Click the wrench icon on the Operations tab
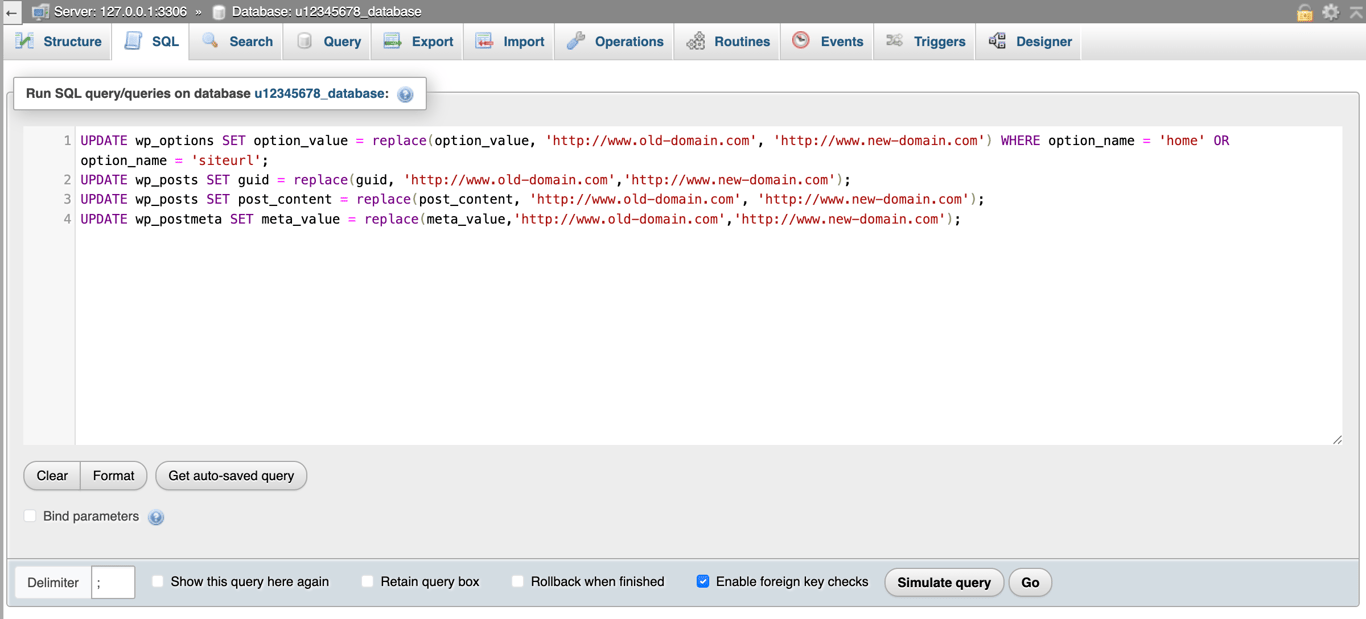1366x619 pixels. (x=576, y=41)
